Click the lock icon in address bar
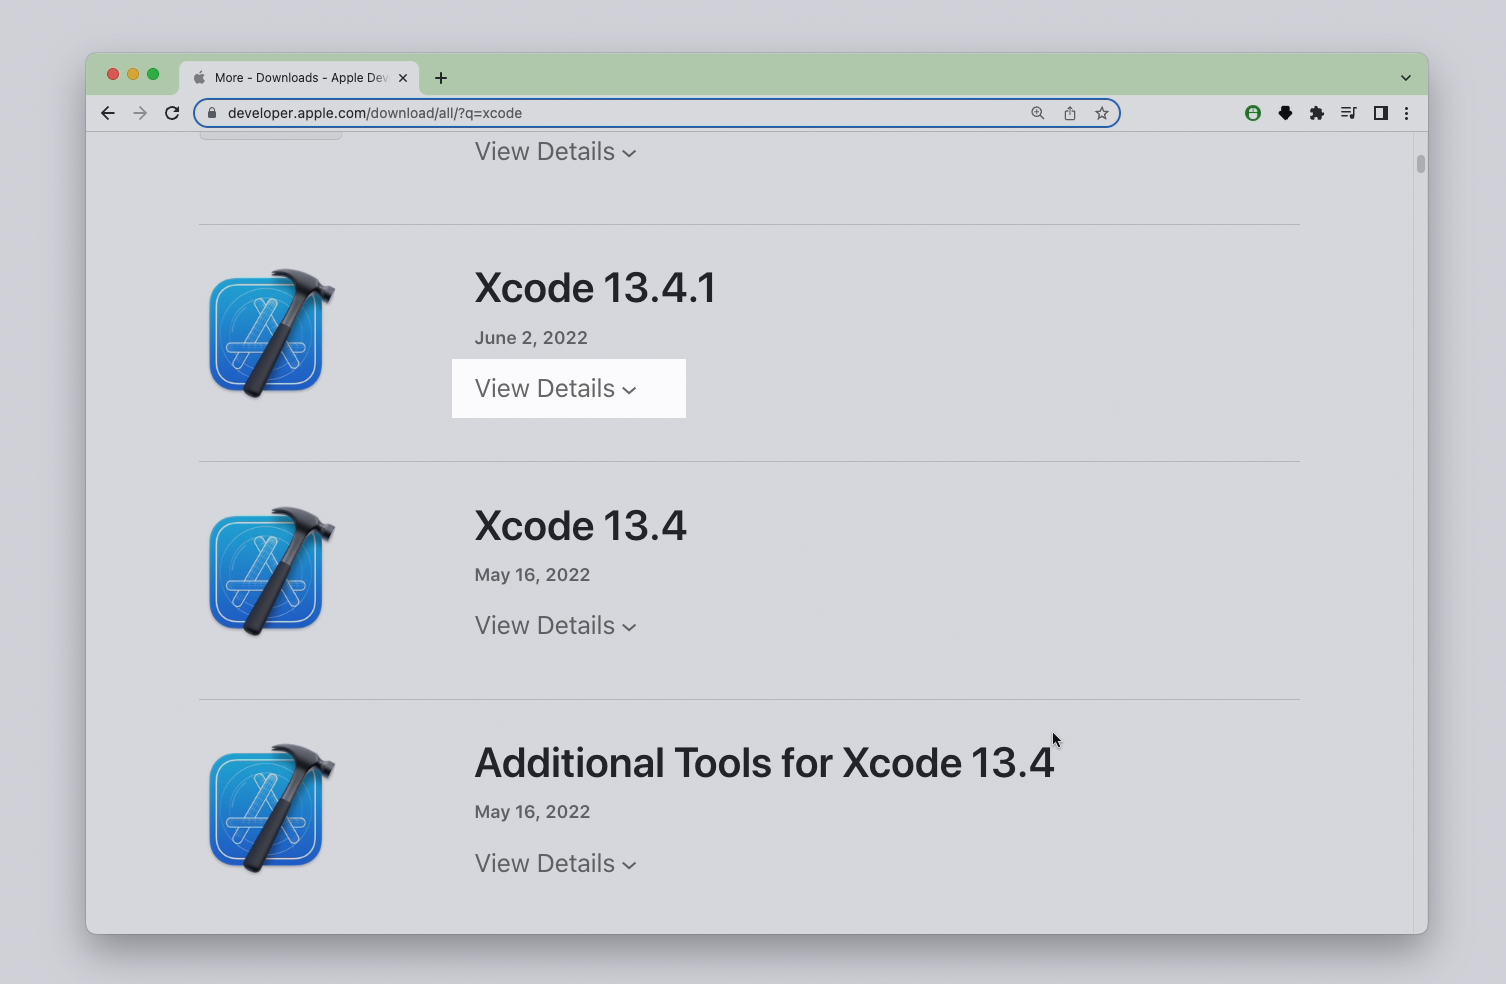1506x984 pixels. pos(211,113)
